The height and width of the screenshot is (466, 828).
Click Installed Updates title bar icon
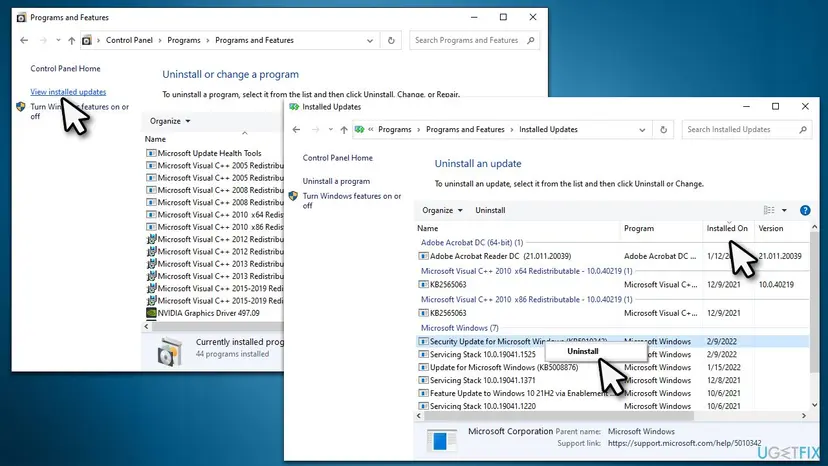(294, 107)
